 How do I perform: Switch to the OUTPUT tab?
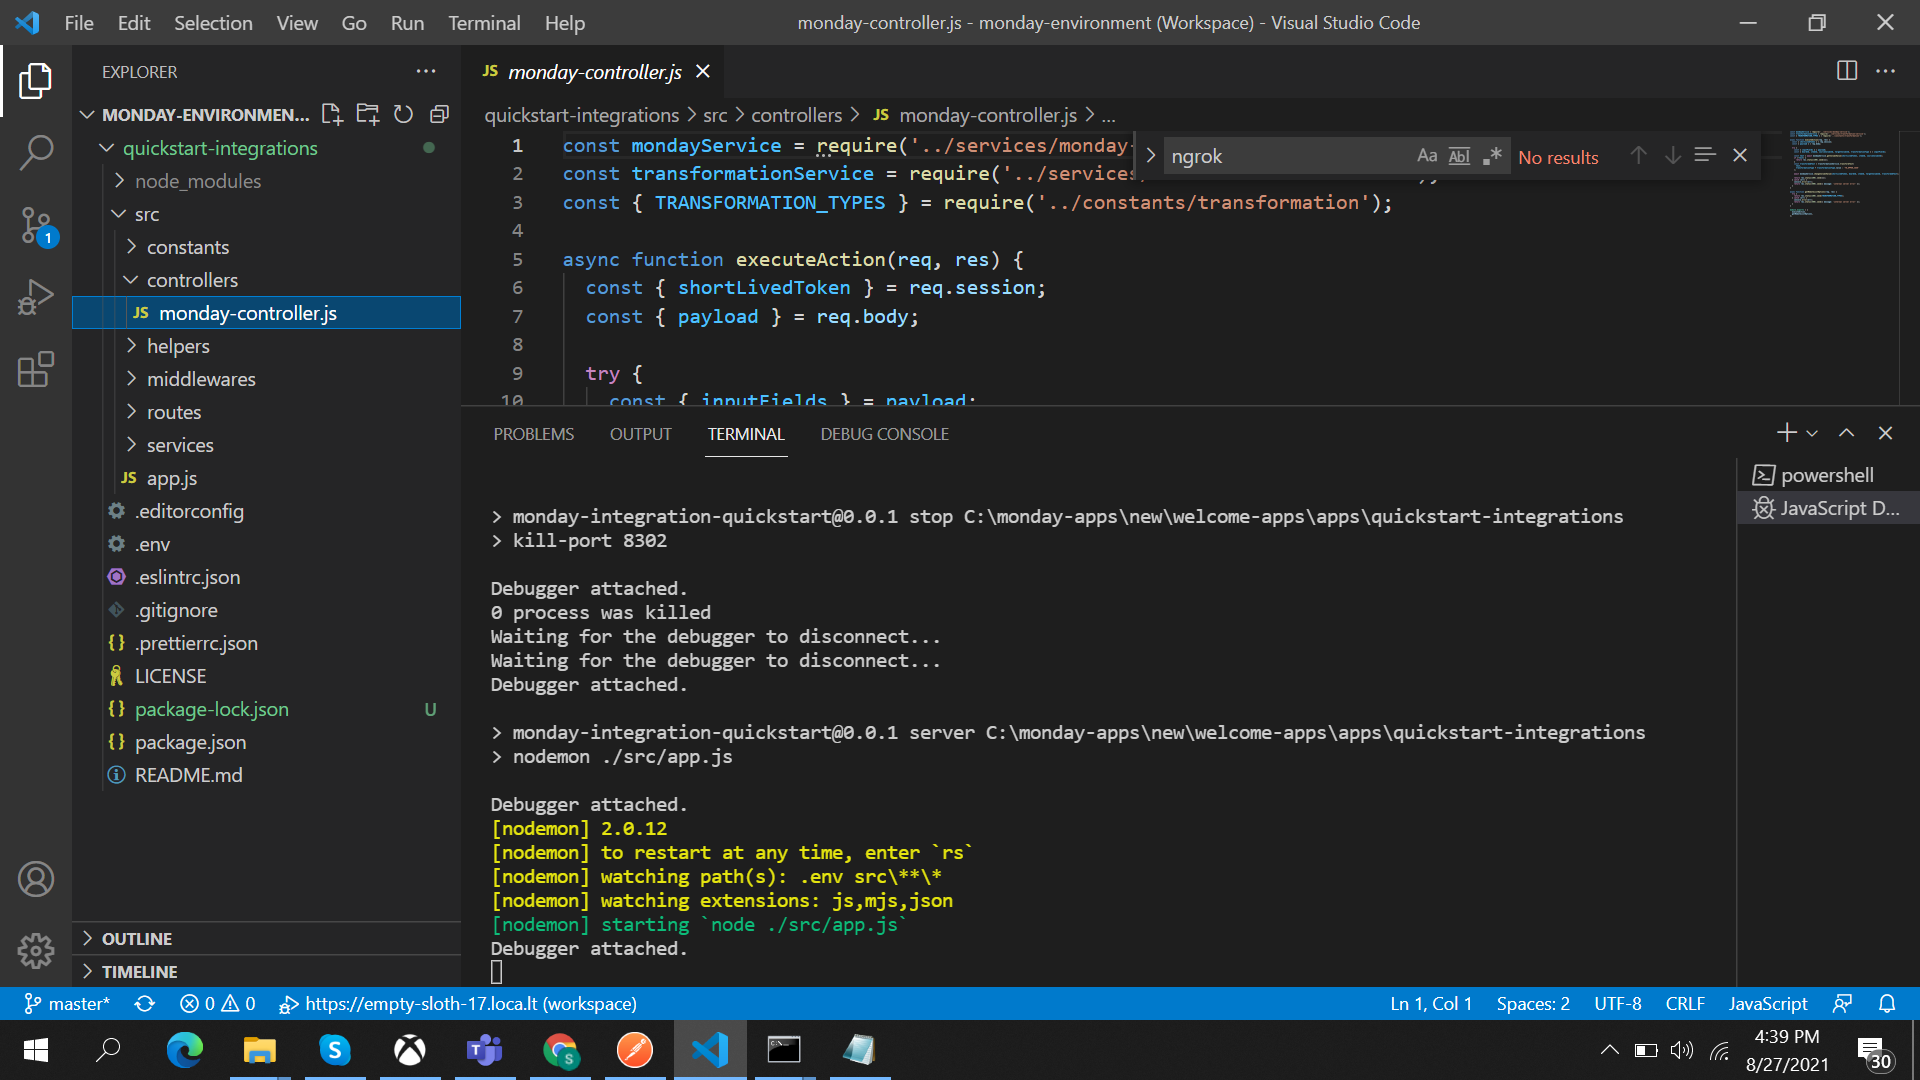(x=641, y=434)
